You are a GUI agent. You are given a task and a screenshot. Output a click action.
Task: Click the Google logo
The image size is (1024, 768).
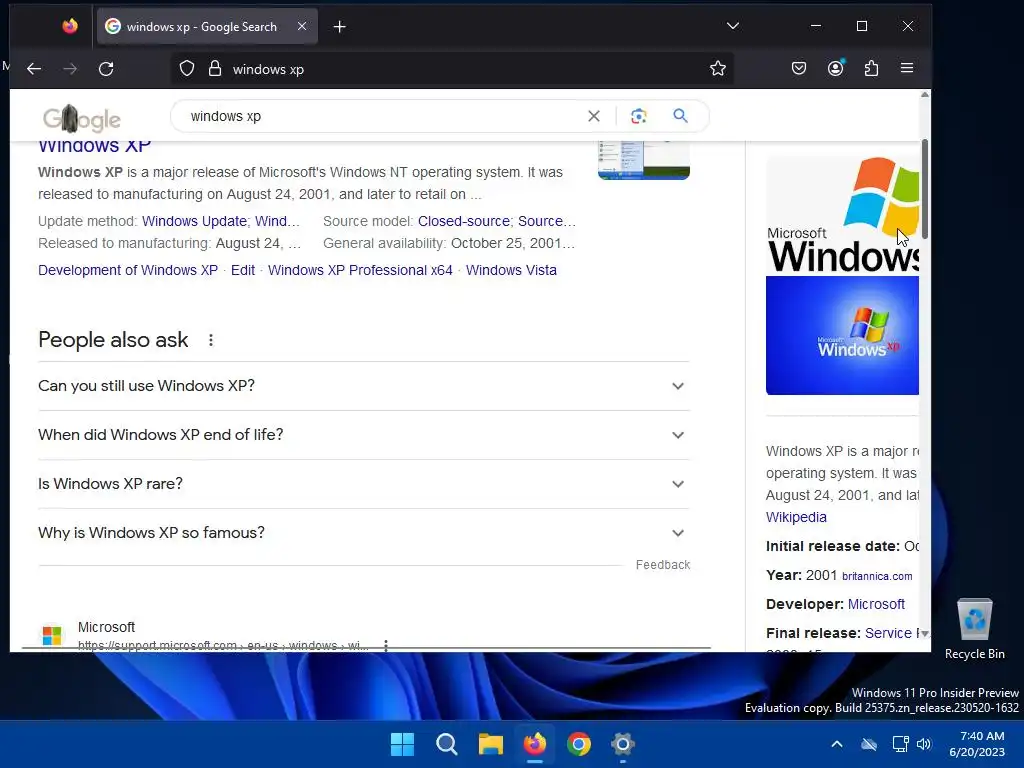pyautogui.click(x=82, y=118)
